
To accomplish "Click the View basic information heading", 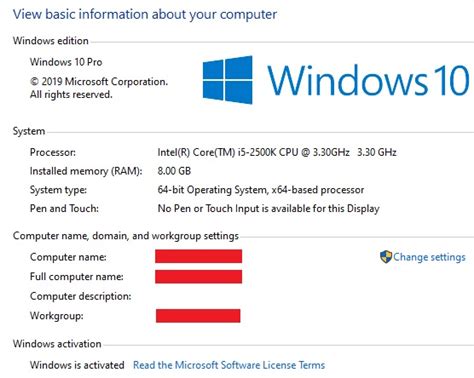I will tap(145, 14).
